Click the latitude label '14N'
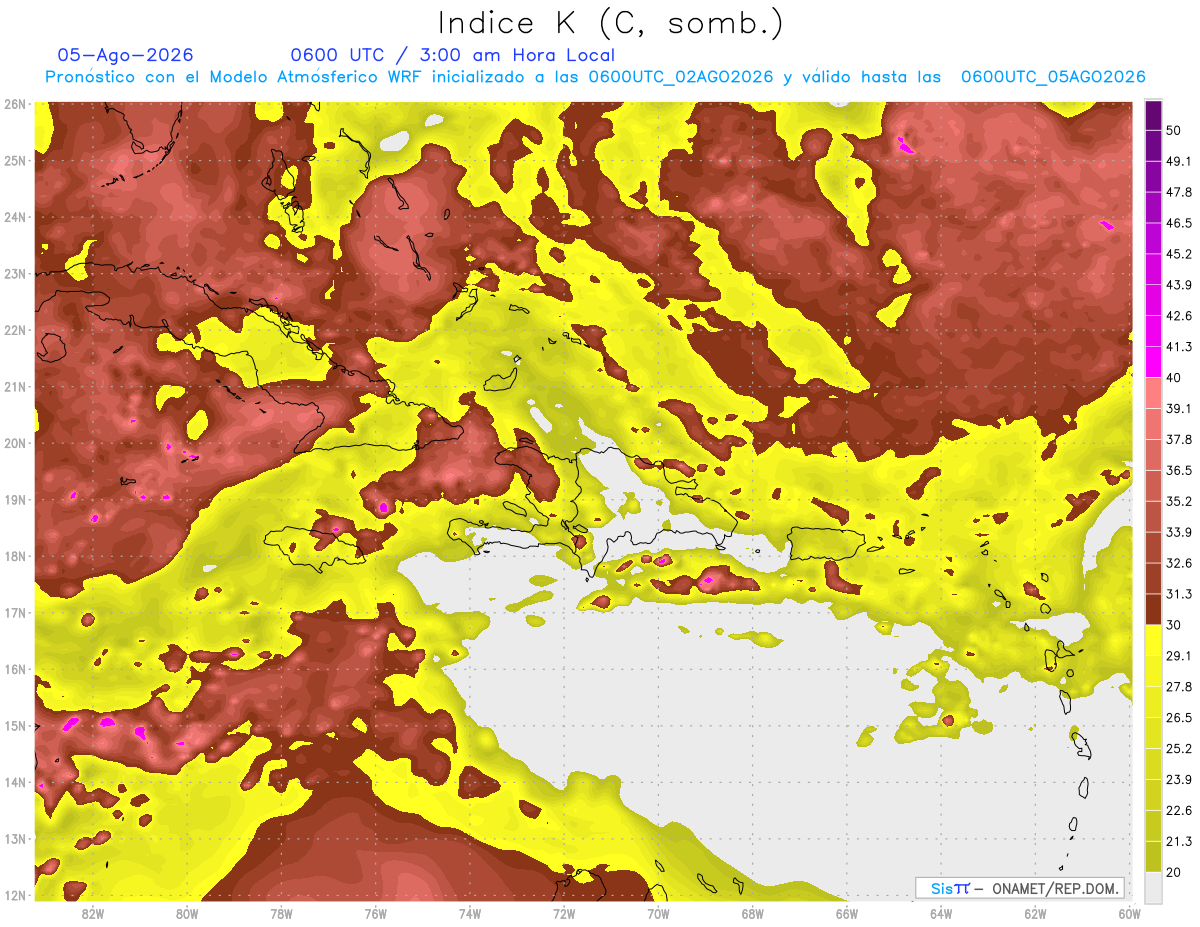The image size is (1200, 927). pyautogui.click(x=15, y=782)
